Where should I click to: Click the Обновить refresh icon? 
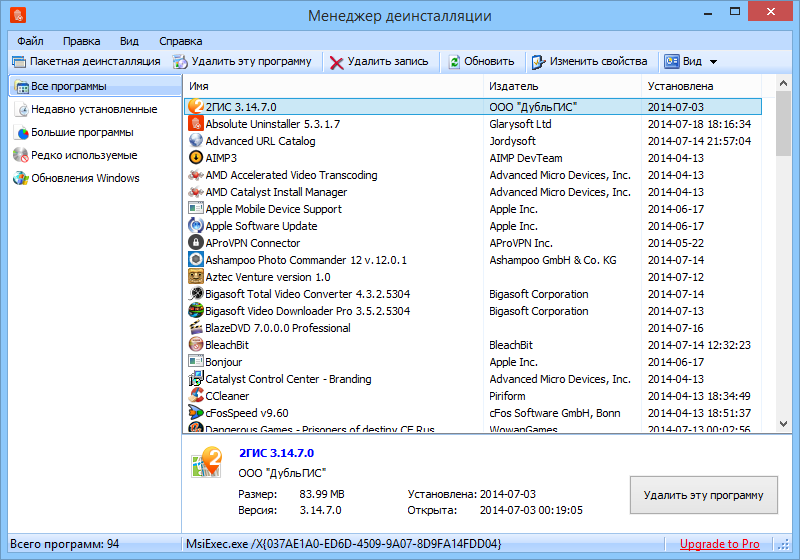click(x=455, y=62)
